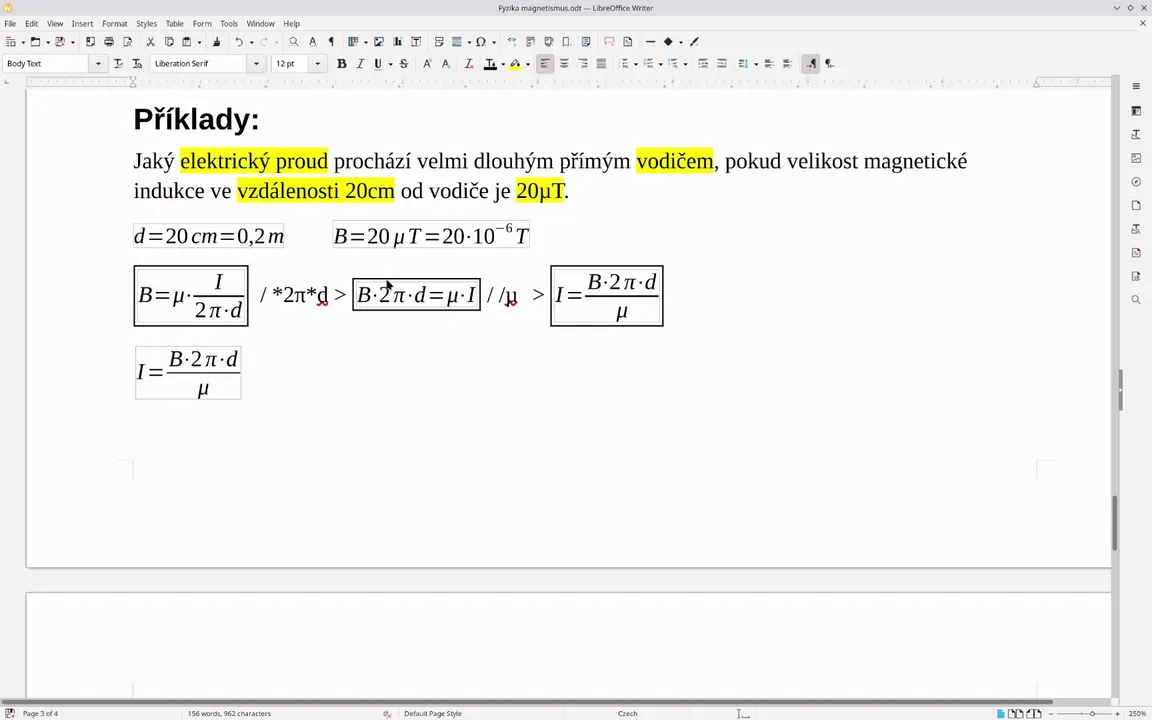1152x720 pixels.
Task: Click the word count '156 words, 962 characters'
Action: (229, 713)
